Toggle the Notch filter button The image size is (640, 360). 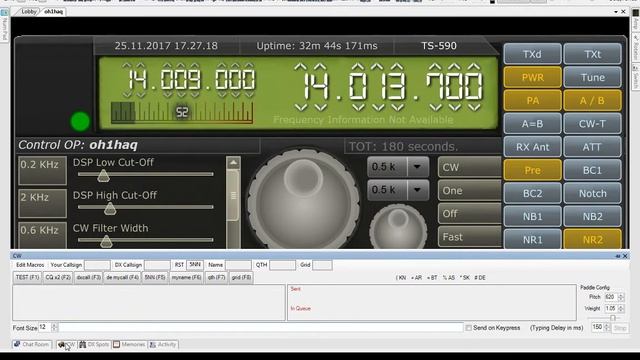[592, 193]
